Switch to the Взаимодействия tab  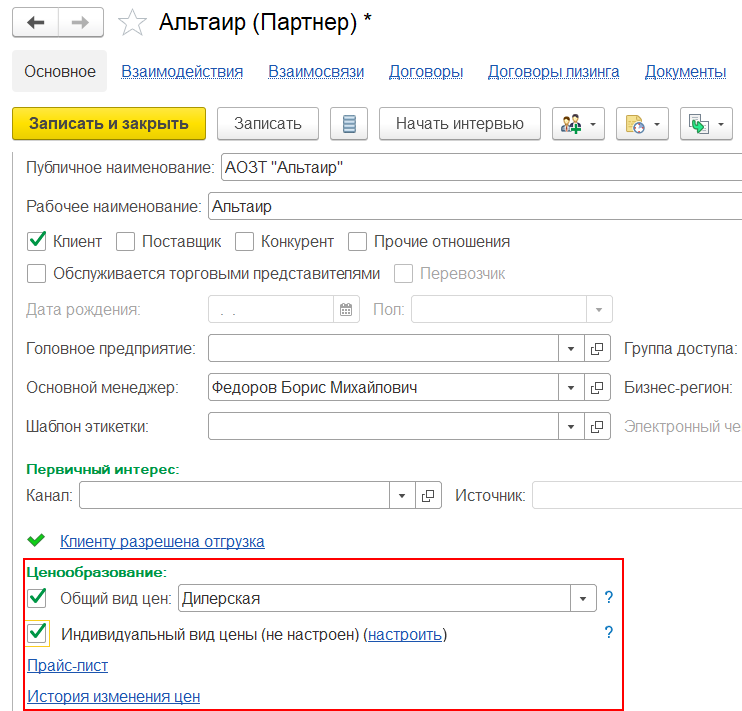182,71
